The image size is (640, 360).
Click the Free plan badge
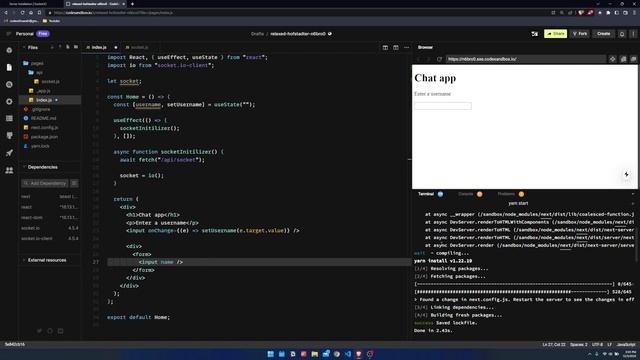point(43,34)
